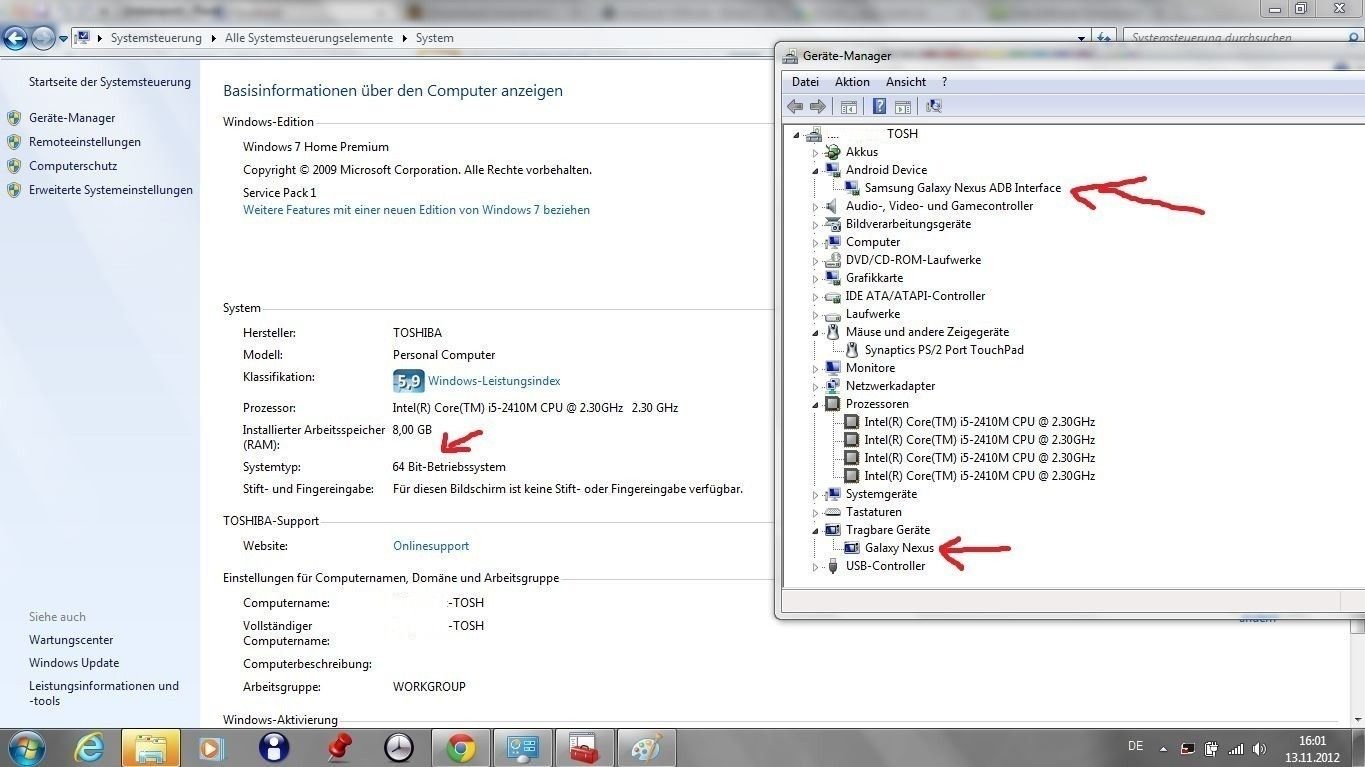
Task: Click the Back arrow in Geräte-Manager toolbar
Action: [795, 106]
